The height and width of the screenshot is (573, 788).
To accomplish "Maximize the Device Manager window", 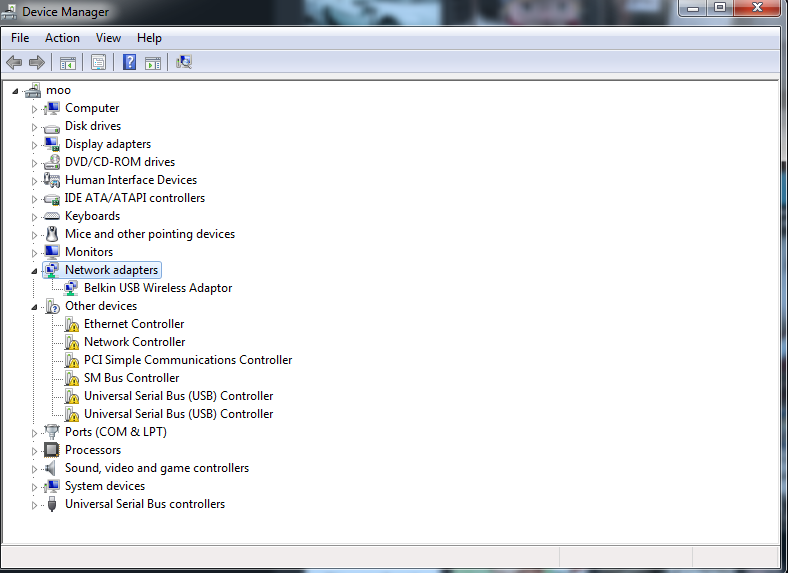I will click(720, 8).
